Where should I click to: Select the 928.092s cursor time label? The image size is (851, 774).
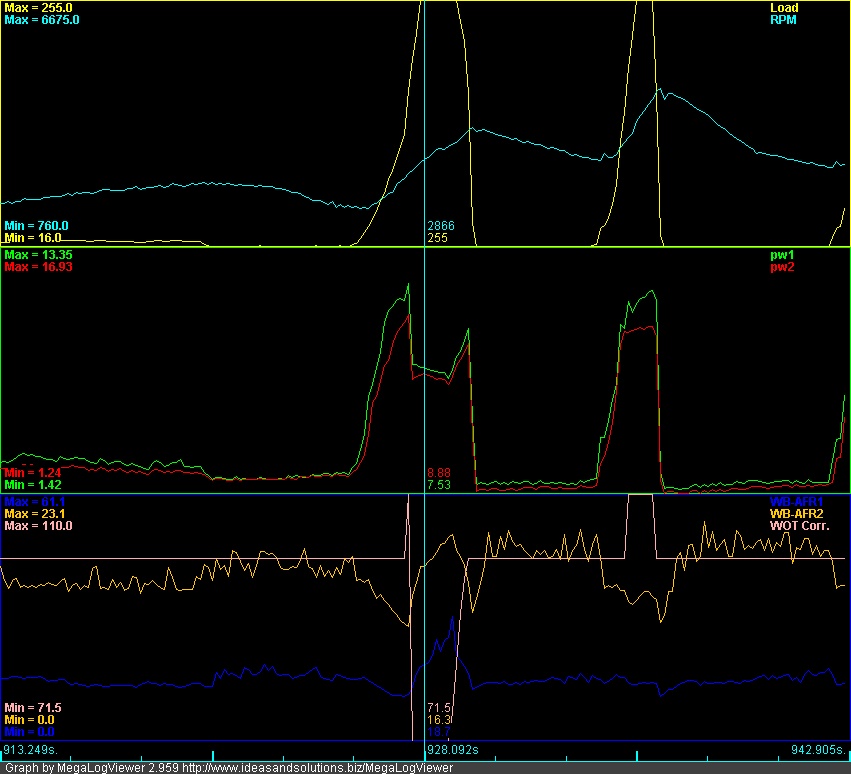point(453,748)
